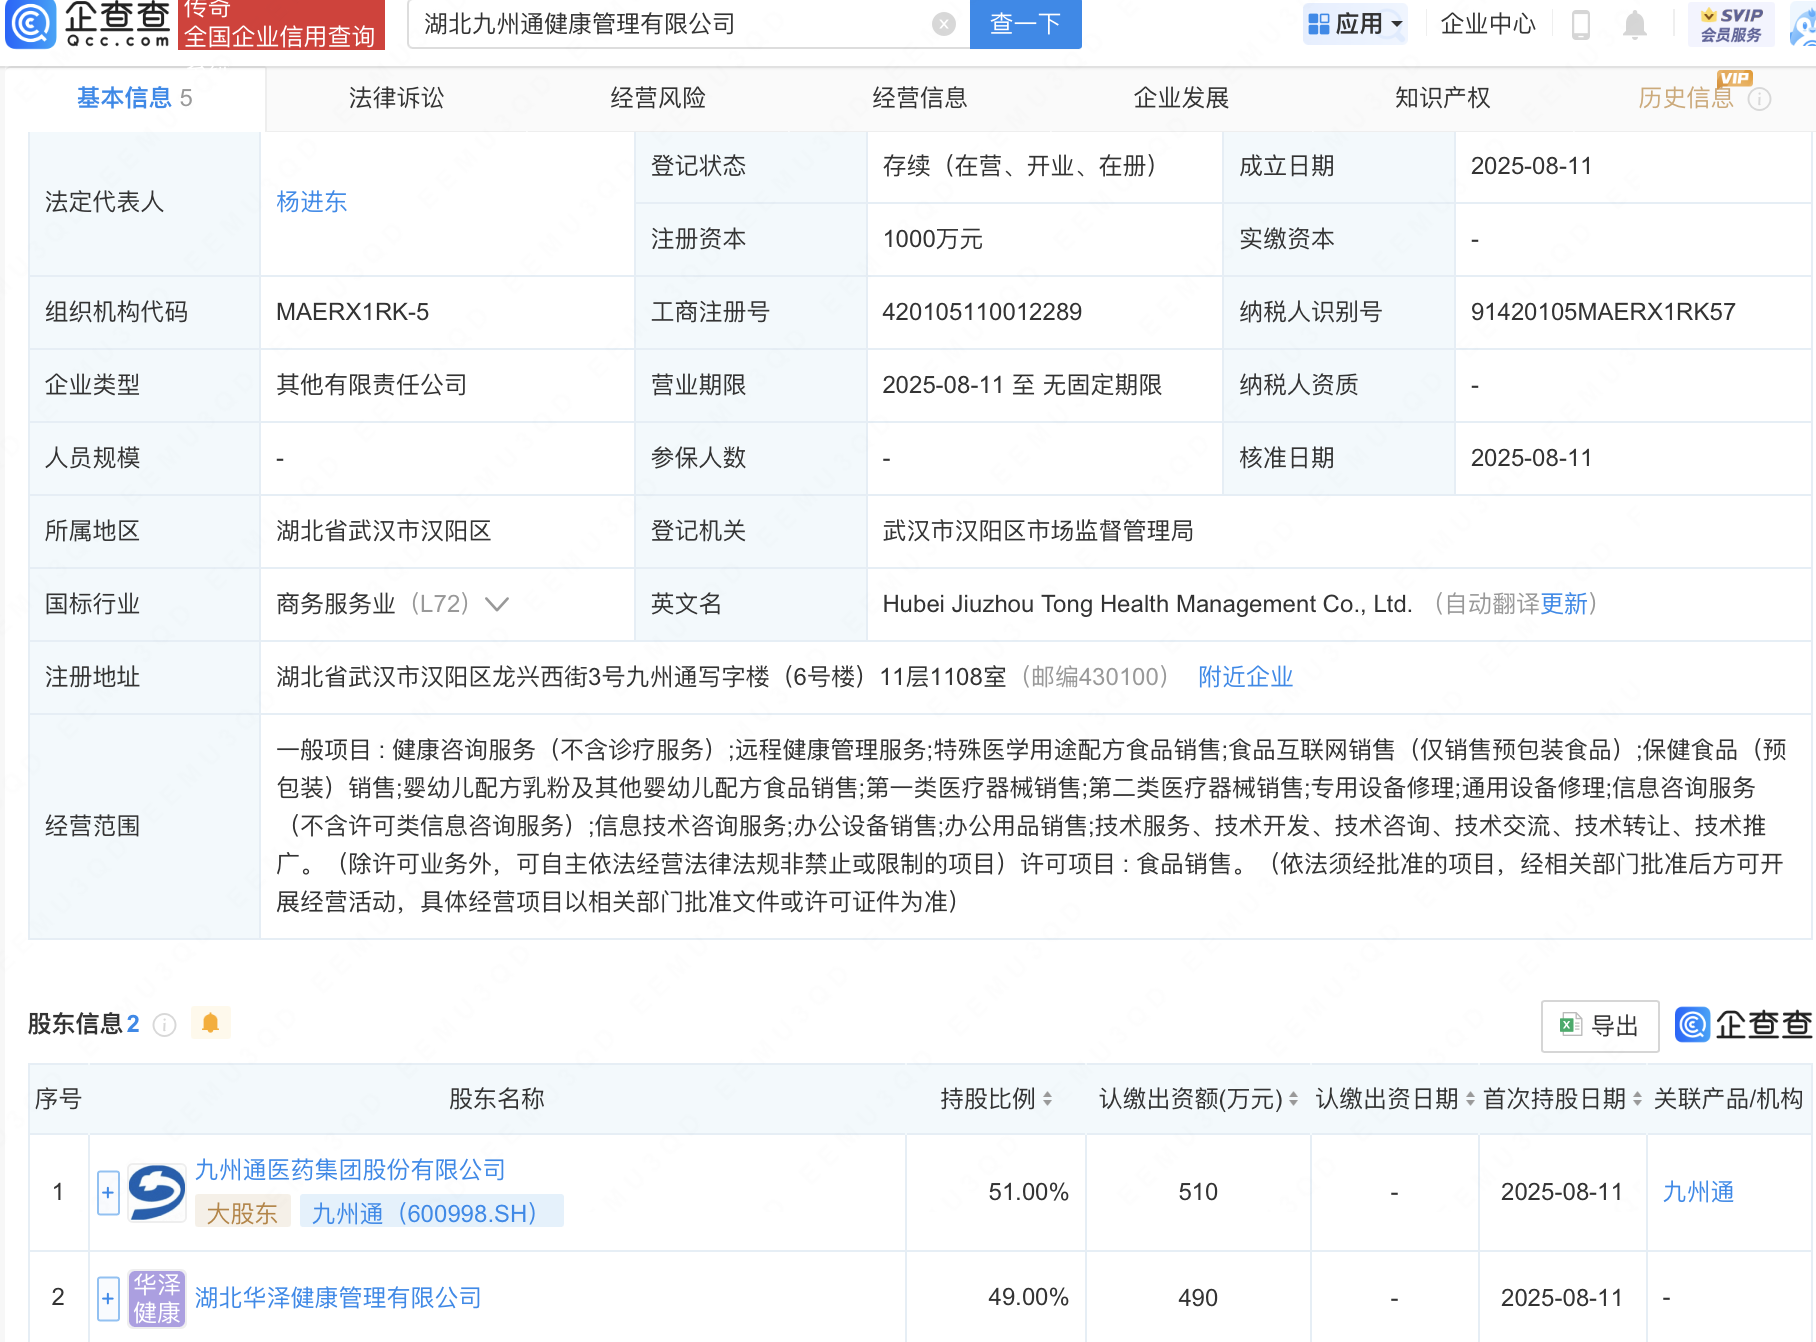
Task: Open 附近企业 link
Action: point(1245,677)
